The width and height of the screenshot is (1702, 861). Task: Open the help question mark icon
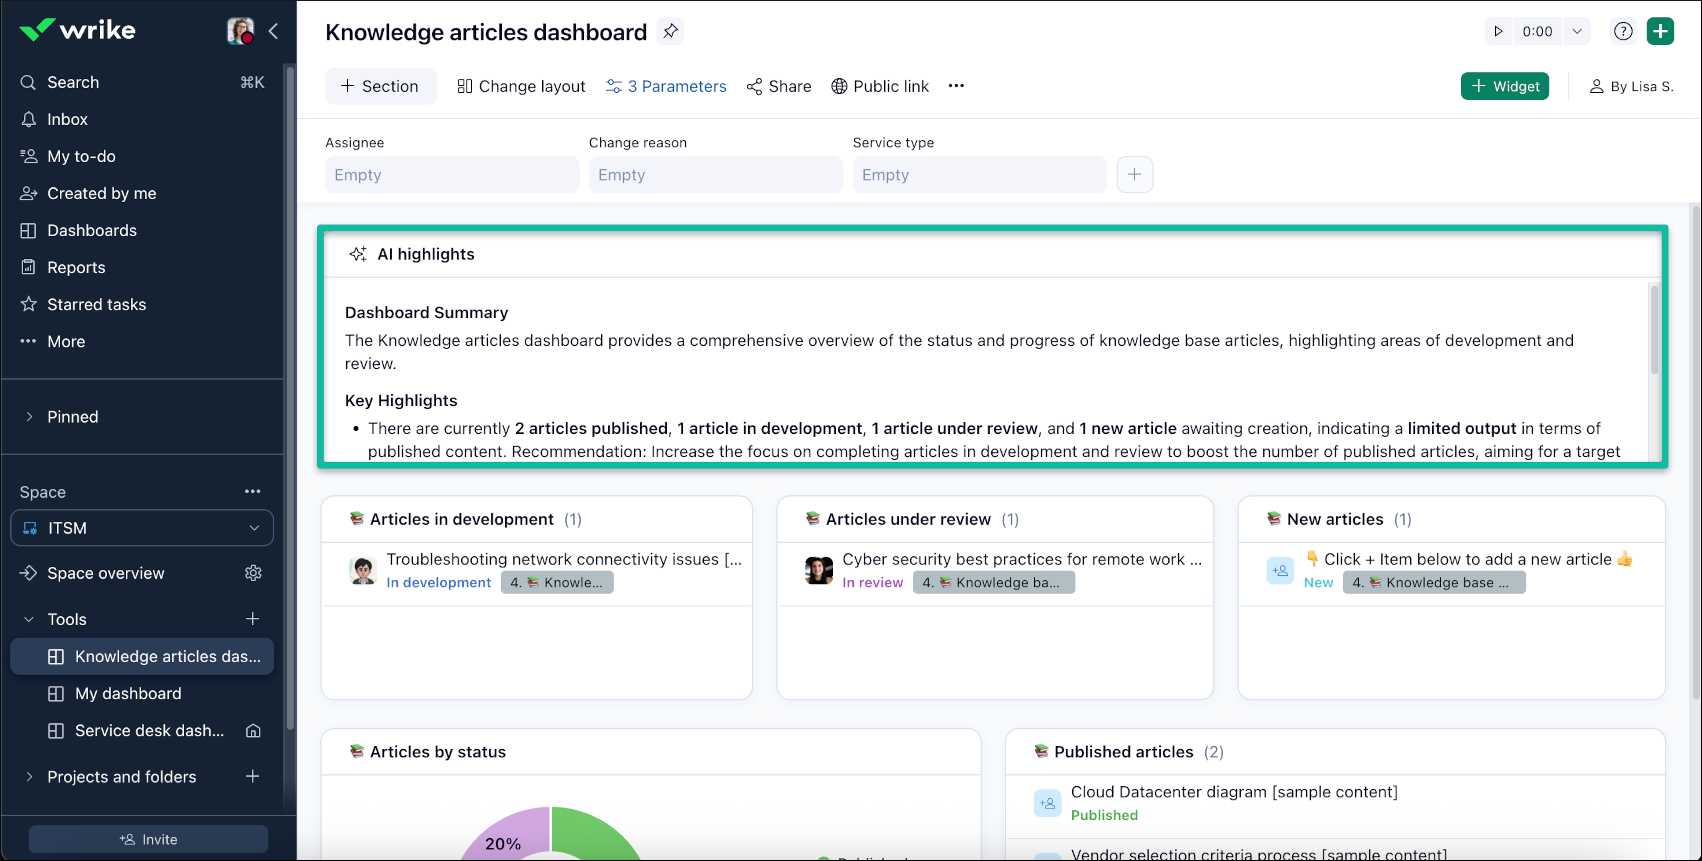(x=1623, y=31)
